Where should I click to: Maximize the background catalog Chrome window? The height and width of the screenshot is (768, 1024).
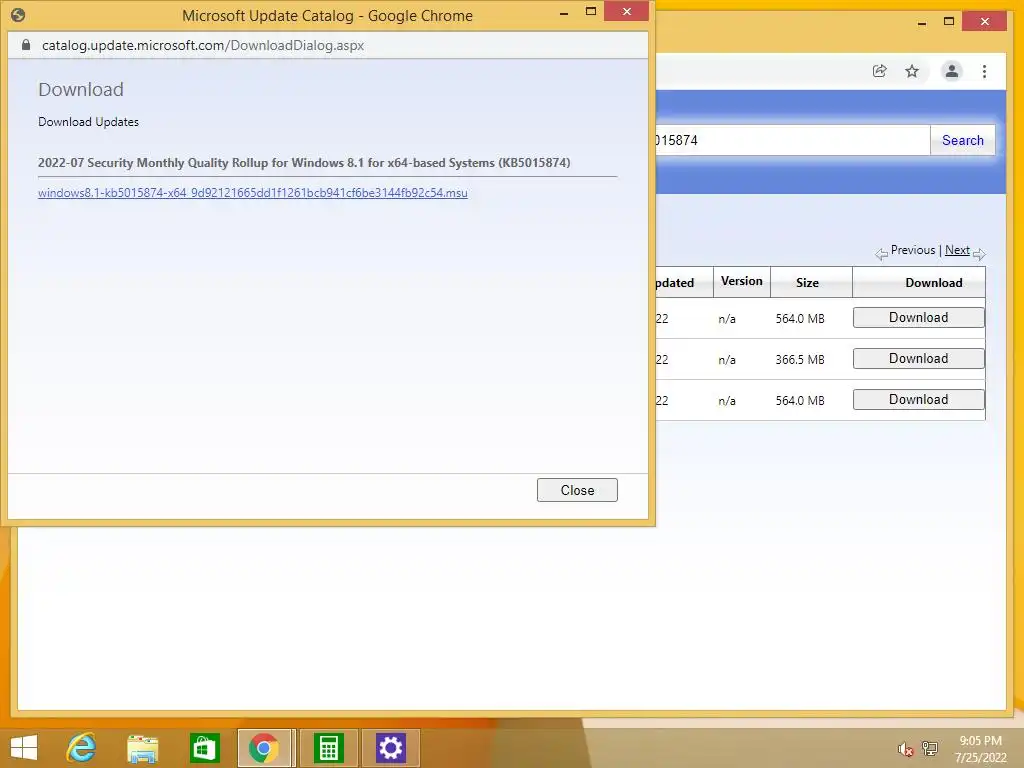pos(949,22)
